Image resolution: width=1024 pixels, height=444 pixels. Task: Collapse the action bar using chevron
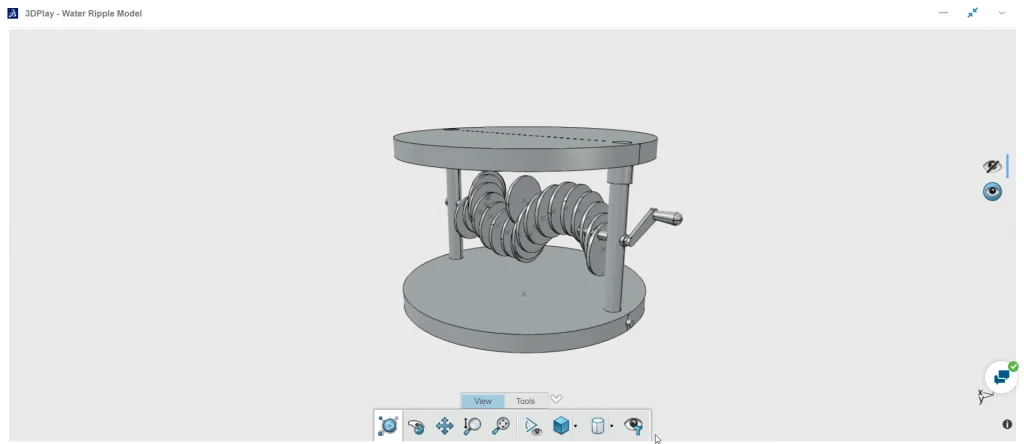[x=556, y=399]
